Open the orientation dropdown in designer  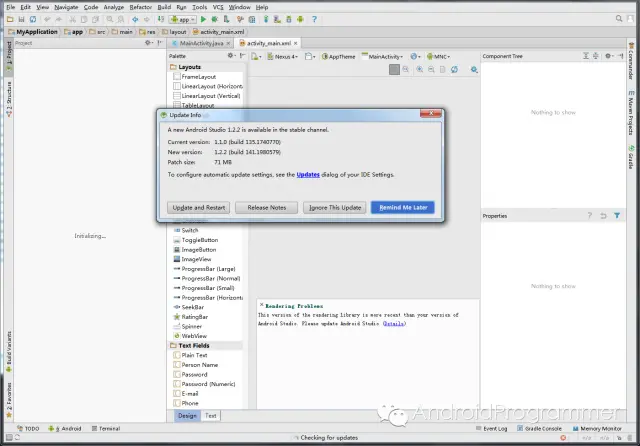[310, 57]
